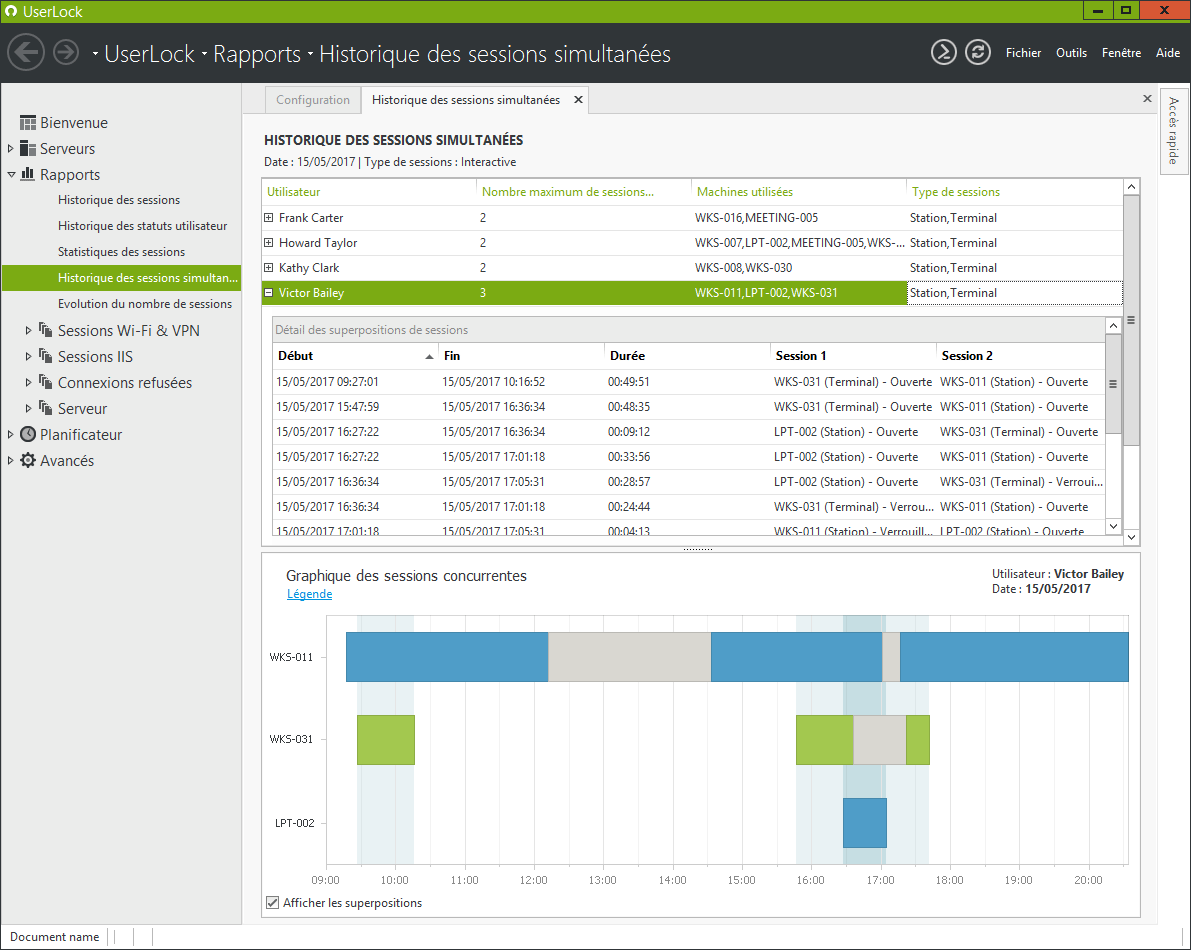Sort by Machines utilisées column header
Viewport: 1191px width, 950px height.
click(799, 191)
